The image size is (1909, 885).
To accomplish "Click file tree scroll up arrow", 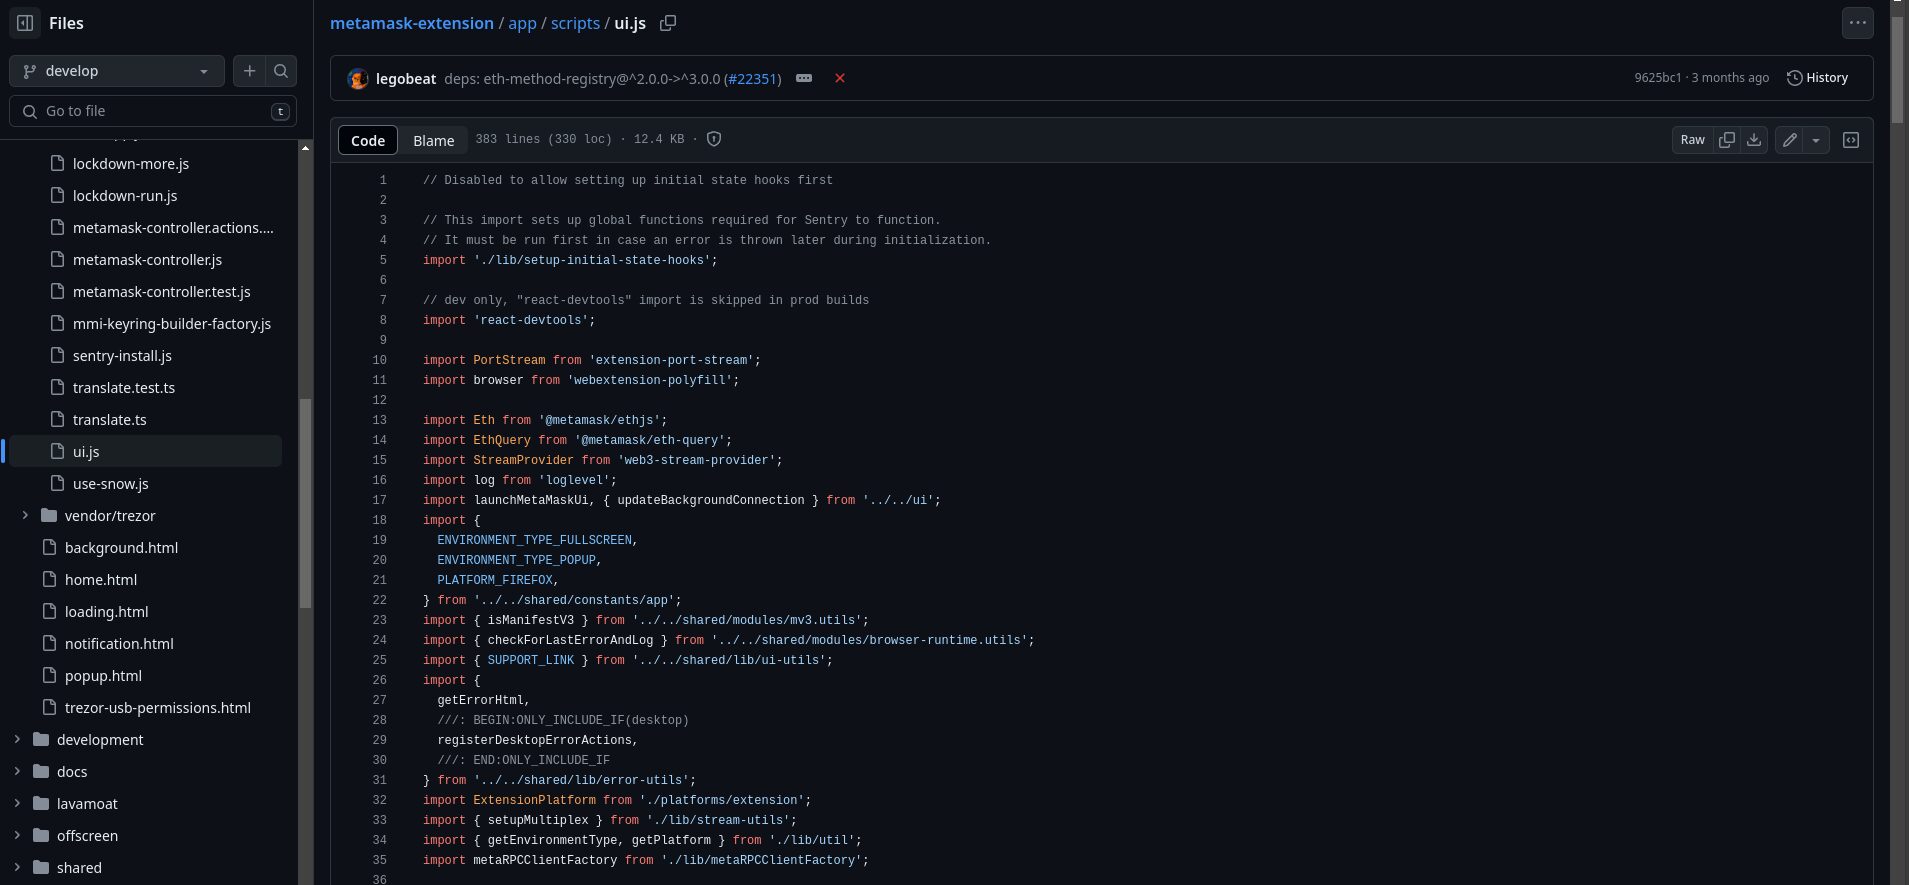I will 305,148.
